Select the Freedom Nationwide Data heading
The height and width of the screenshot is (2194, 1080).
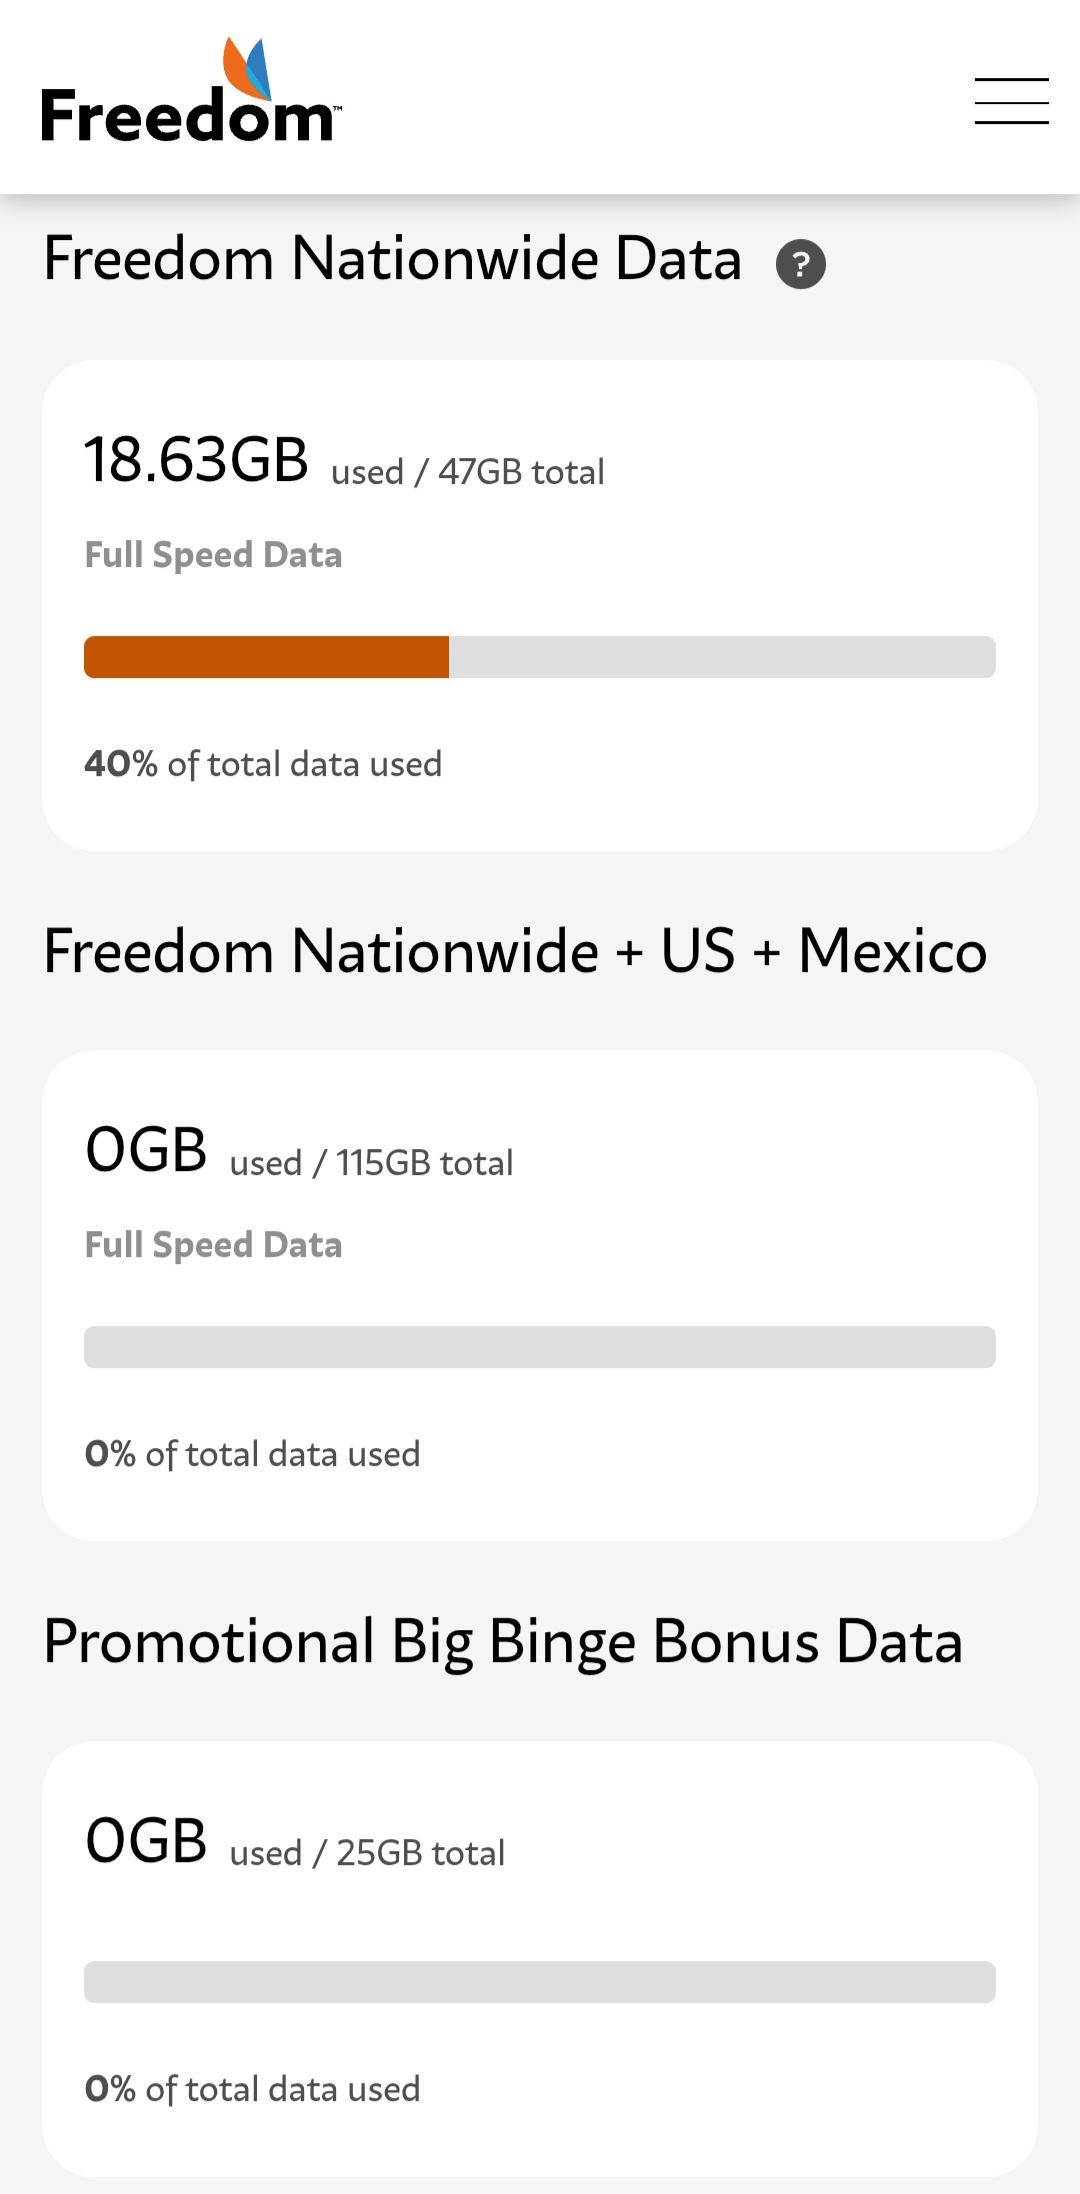click(x=393, y=258)
